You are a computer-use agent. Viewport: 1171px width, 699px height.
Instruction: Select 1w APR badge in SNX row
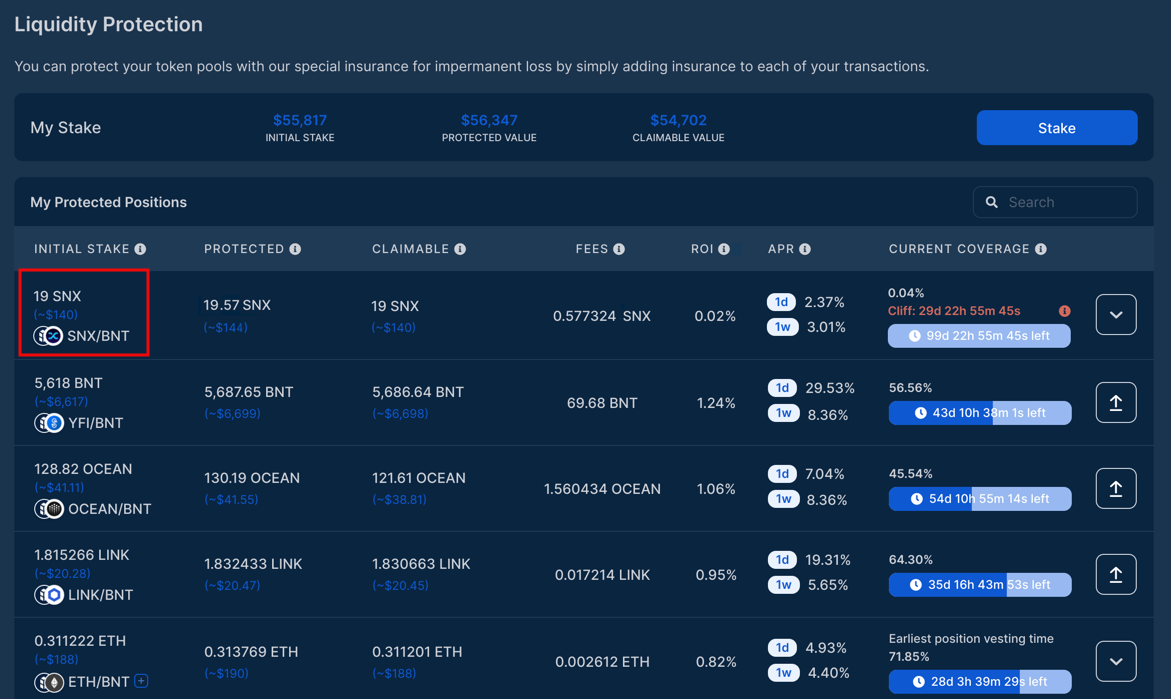point(783,326)
